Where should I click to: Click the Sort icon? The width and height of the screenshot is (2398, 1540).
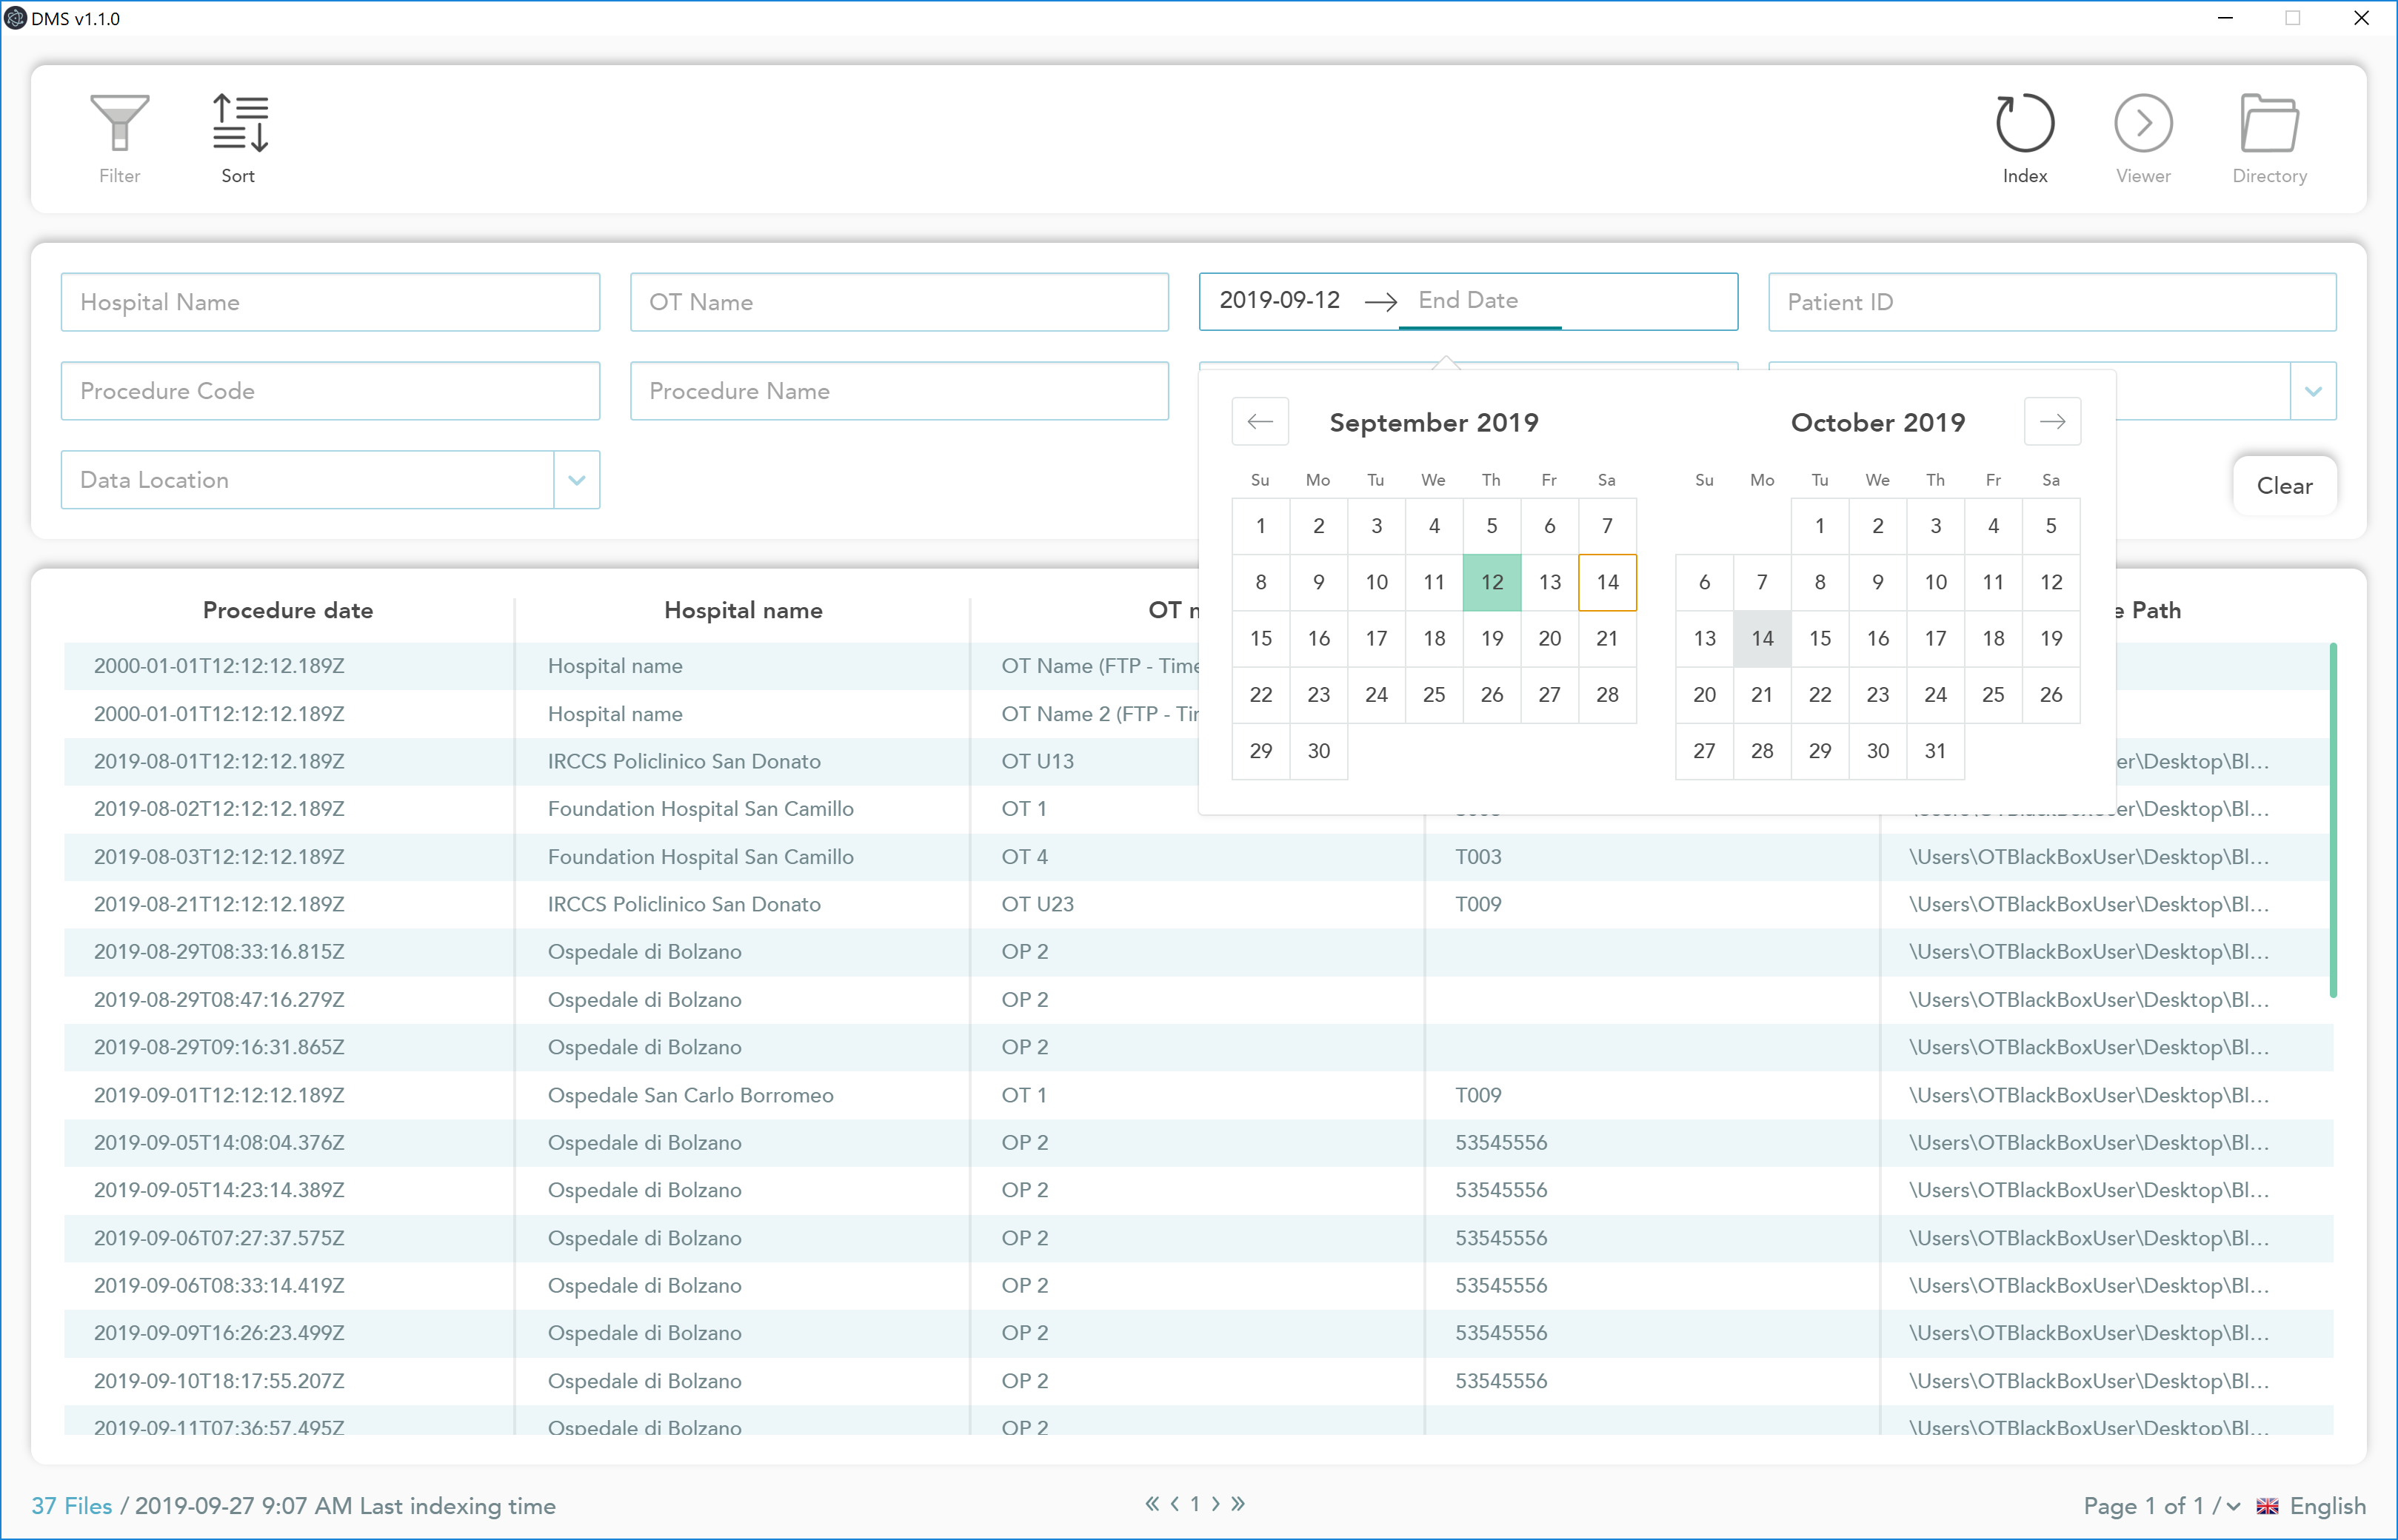(239, 123)
